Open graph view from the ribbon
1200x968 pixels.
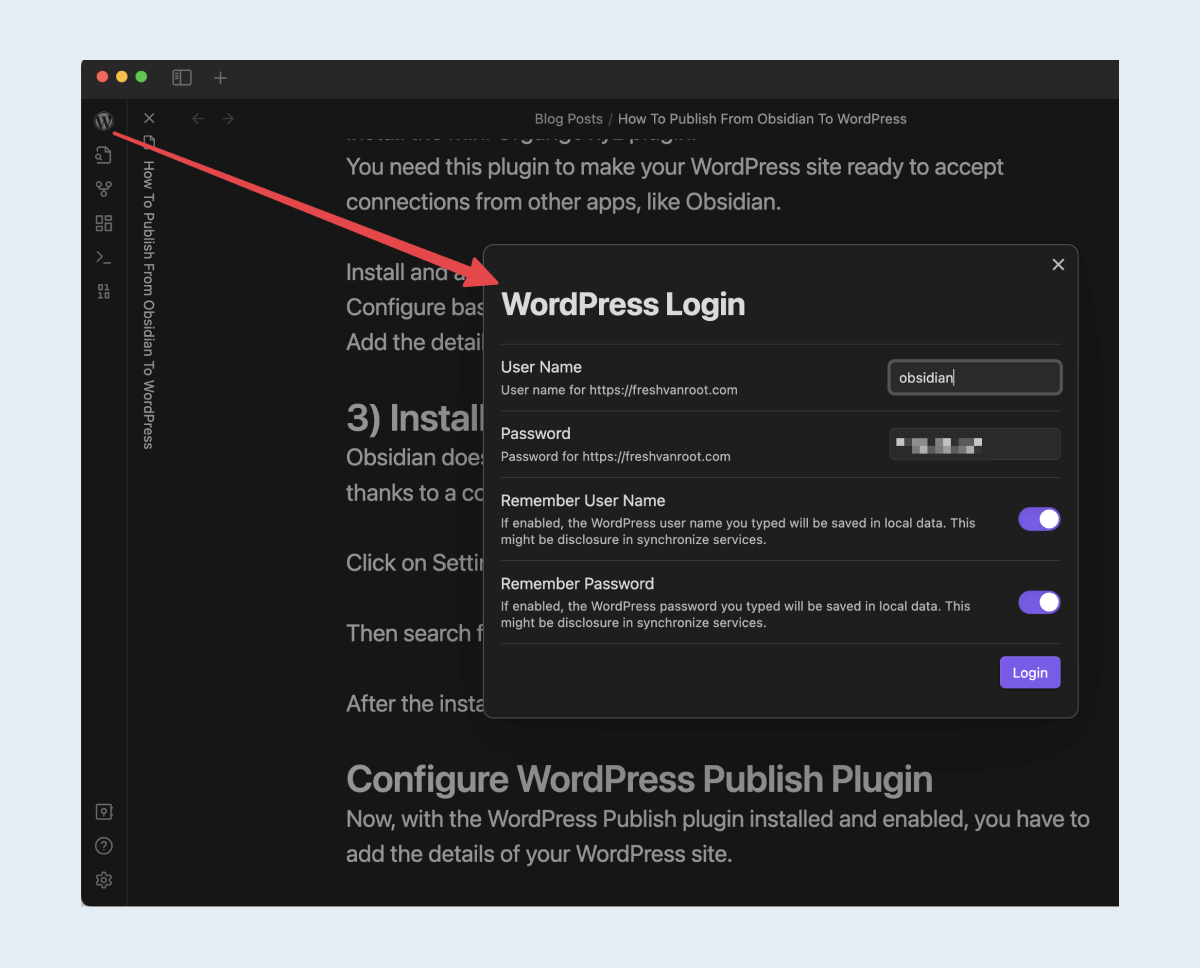(104, 189)
